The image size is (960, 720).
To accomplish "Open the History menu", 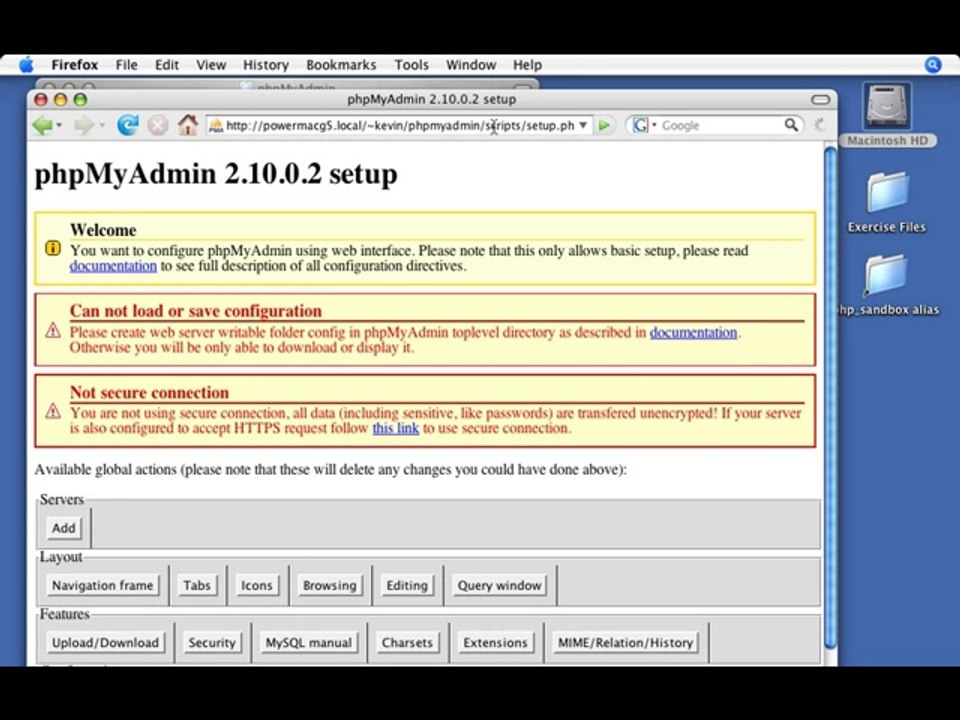I will click(x=266, y=65).
